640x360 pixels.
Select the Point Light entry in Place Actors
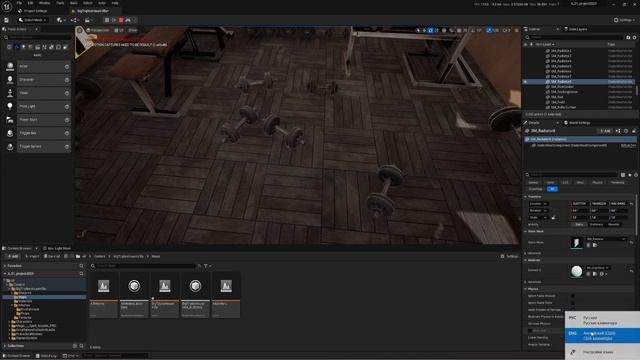pos(37,106)
